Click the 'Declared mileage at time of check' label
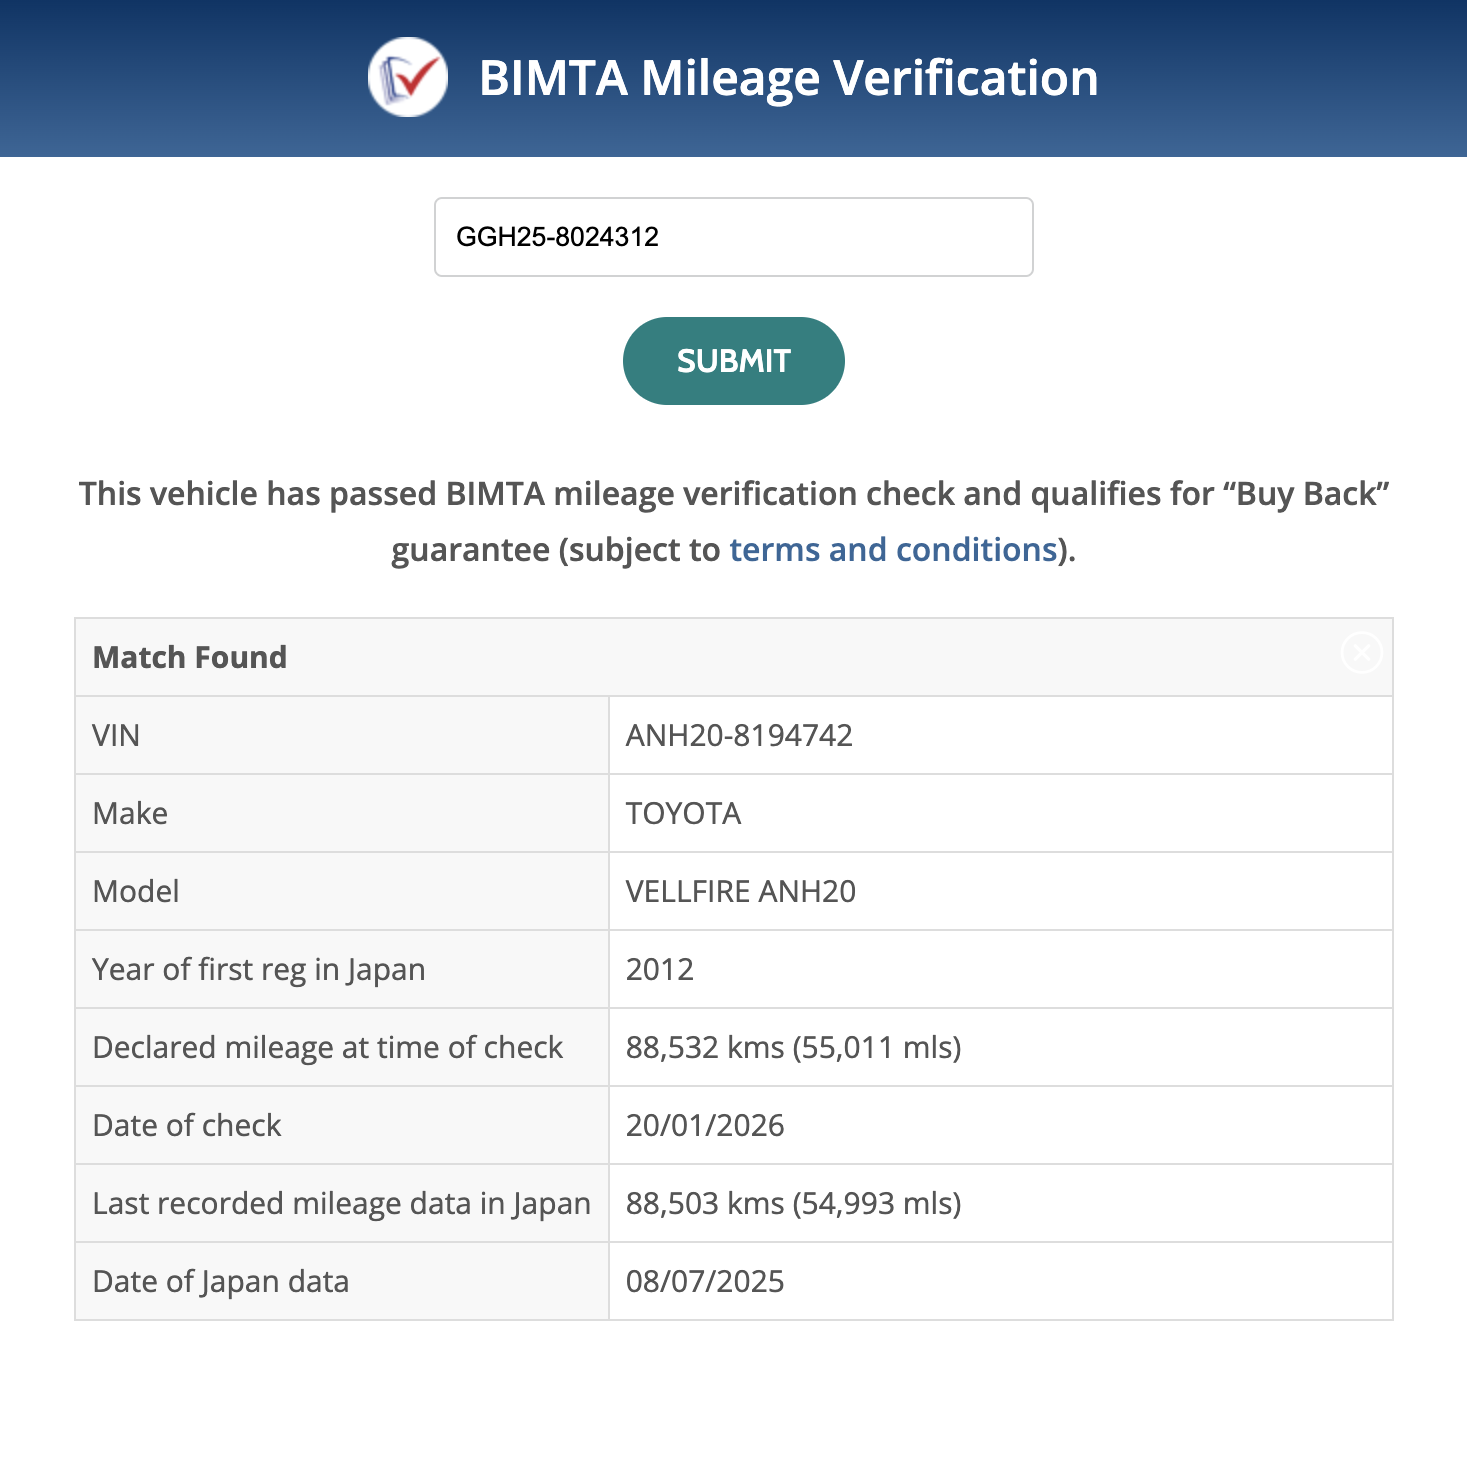The image size is (1467, 1473). (x=328, y=1048)
